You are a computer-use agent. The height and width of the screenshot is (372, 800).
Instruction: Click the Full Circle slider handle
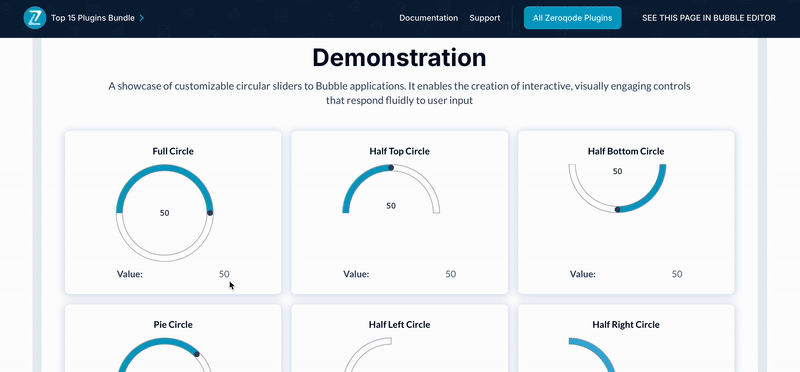pyautogui.click(x=210, y=212)
